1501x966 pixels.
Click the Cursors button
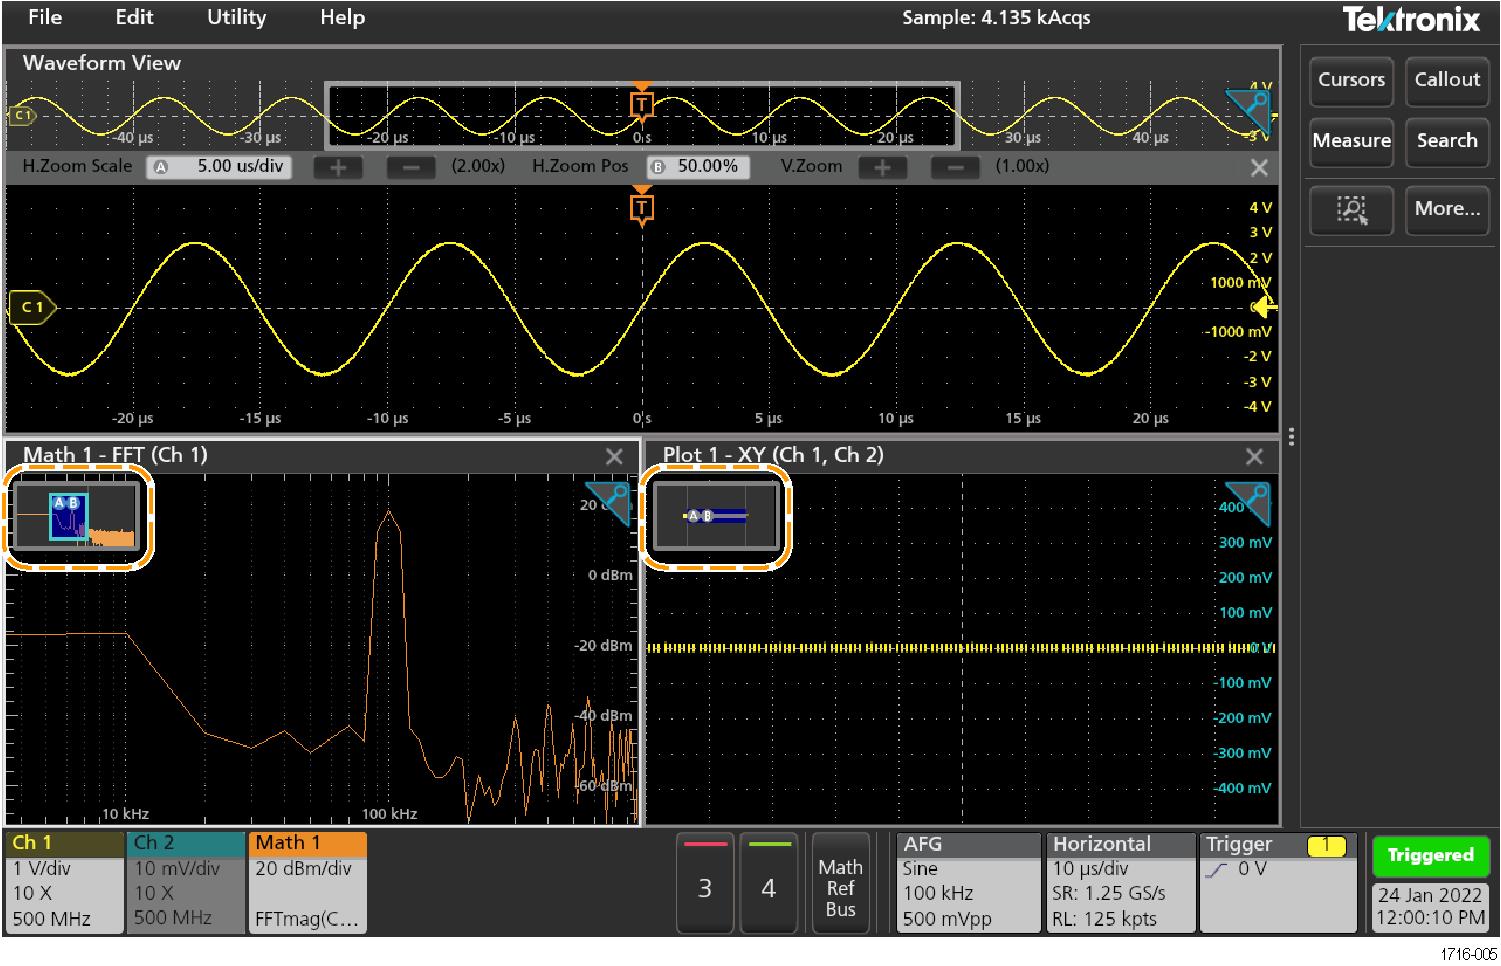pyautogui.click(x=1351, y=80)
